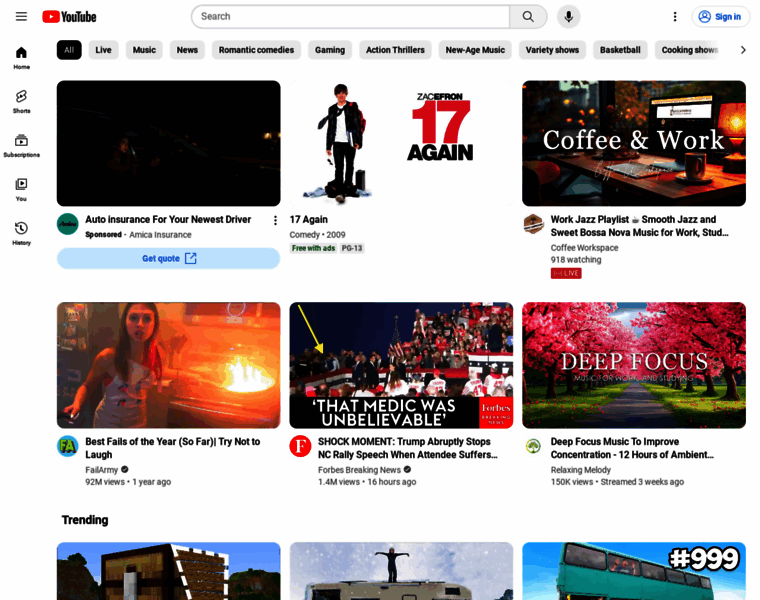Select the Music category chip
Image resolution: width=760 pixels, height=600 pixels.
coord(144,50)
